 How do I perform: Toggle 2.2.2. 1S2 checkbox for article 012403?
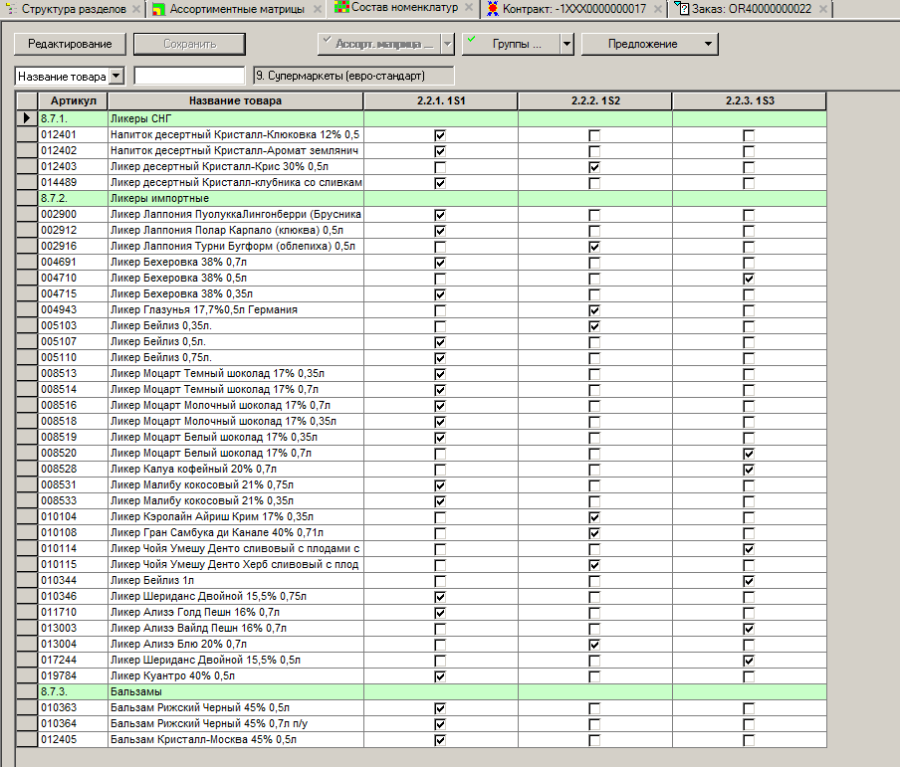pos(595,167)
